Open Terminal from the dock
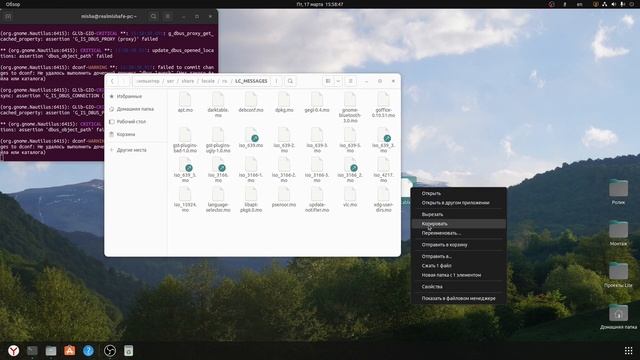Screen dimensions: 640x360 click(x=32, y=351)
